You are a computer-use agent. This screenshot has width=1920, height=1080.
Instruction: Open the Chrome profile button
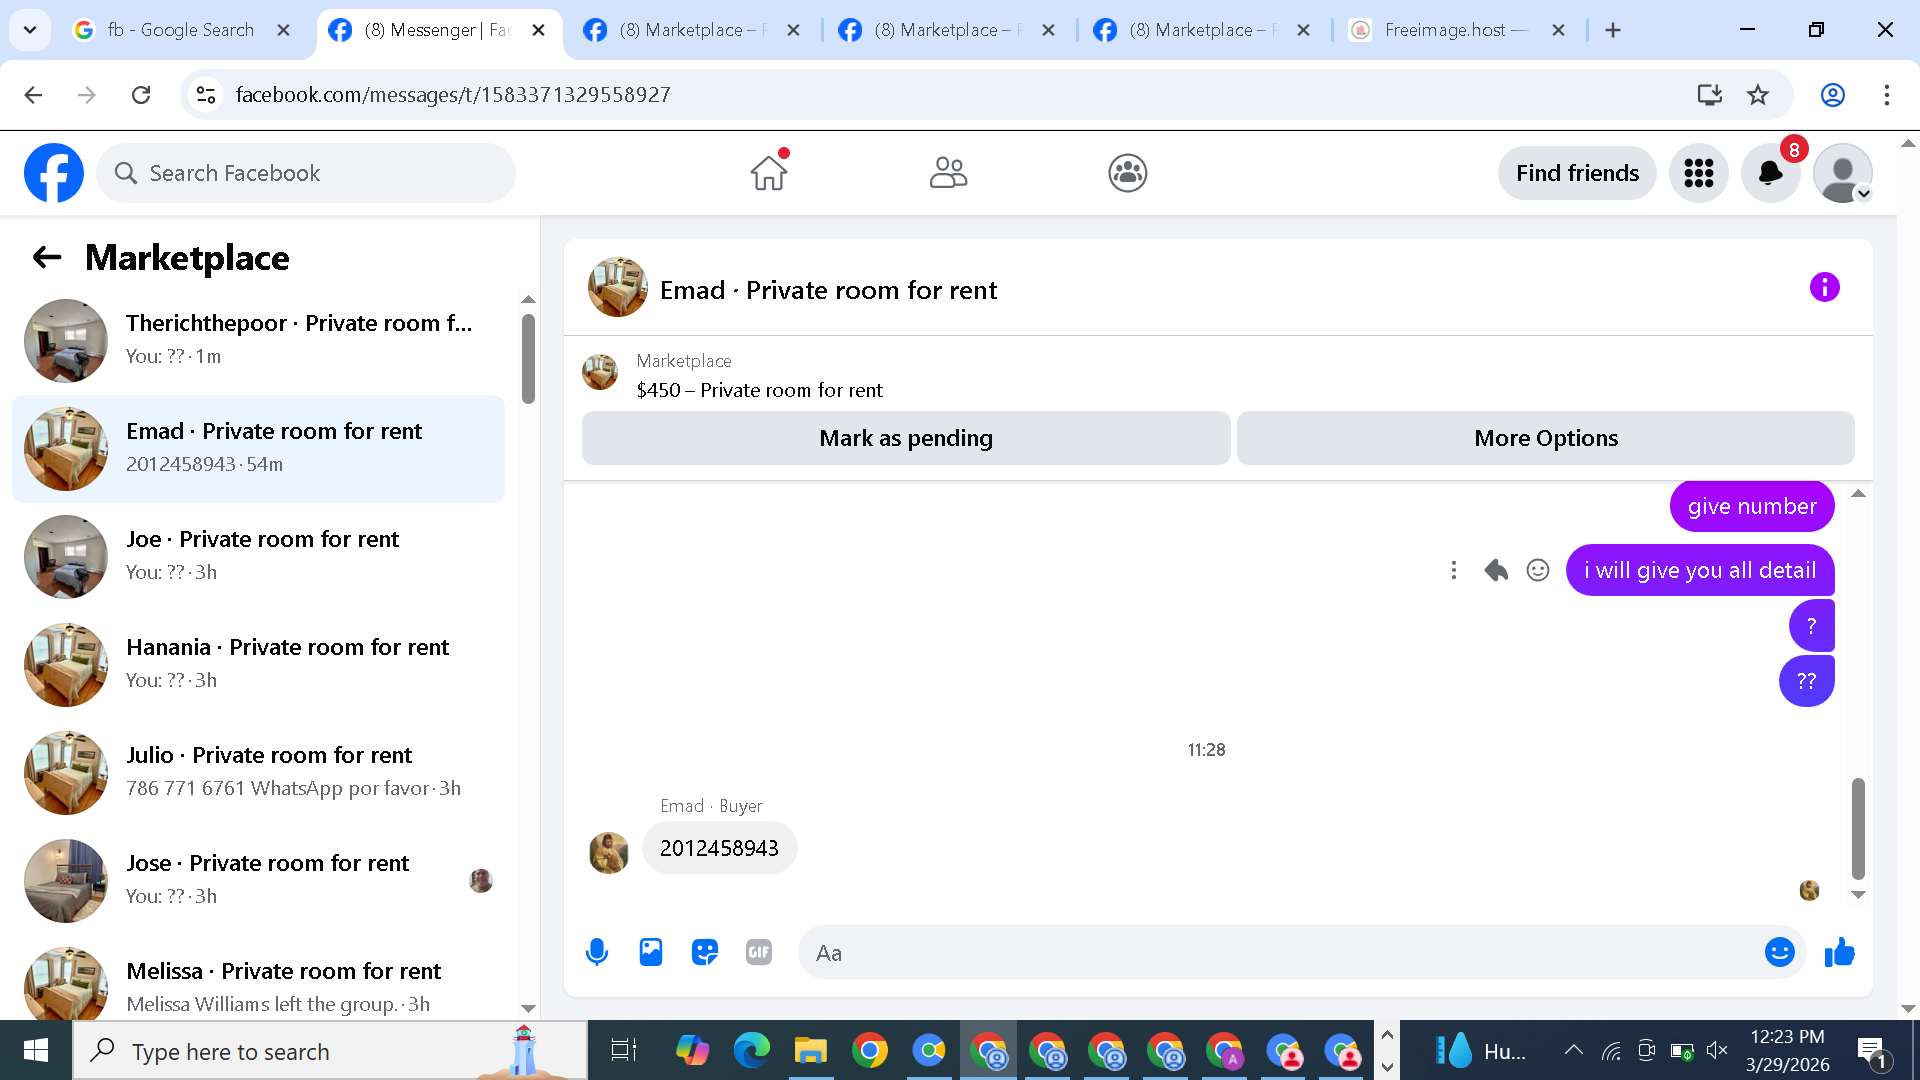1833,95
